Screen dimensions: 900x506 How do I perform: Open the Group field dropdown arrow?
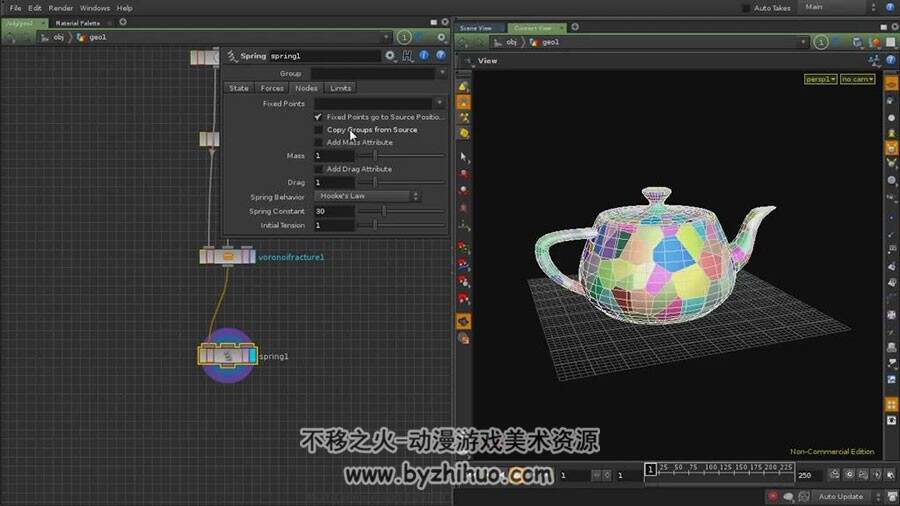[x=442, y=73]
